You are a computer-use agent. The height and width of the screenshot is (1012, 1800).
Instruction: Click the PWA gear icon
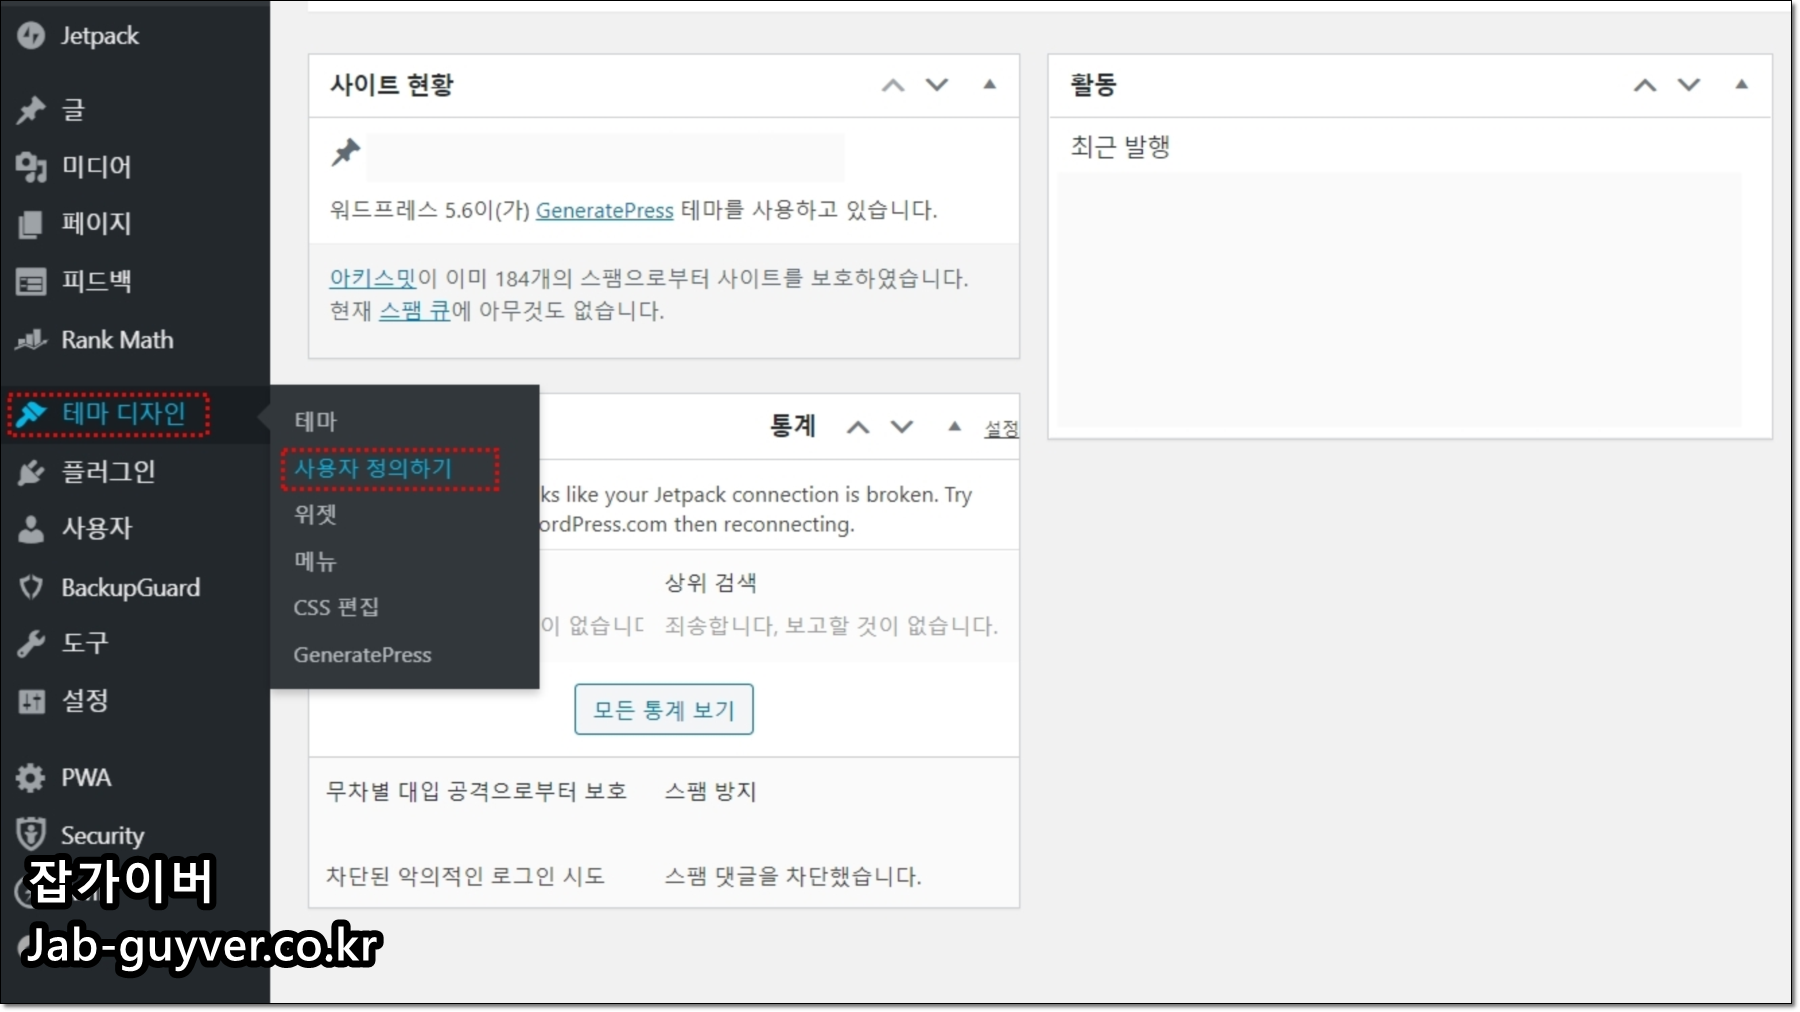point(31,777)
